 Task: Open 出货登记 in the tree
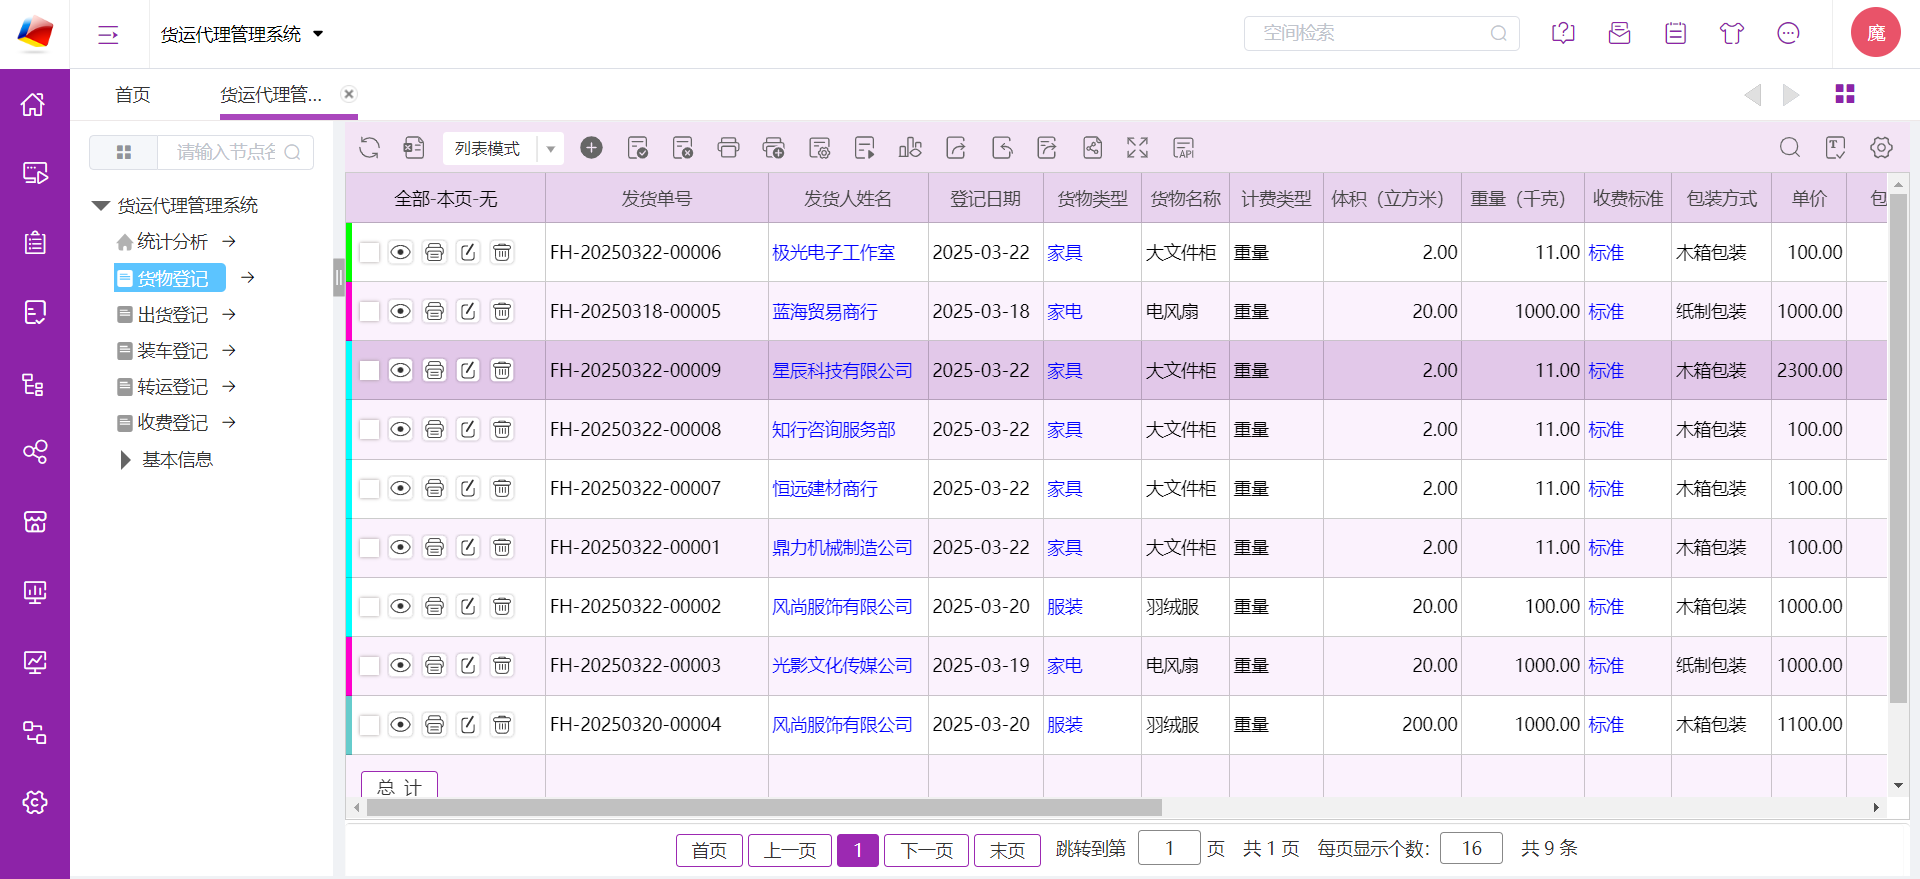coord(172,314)
